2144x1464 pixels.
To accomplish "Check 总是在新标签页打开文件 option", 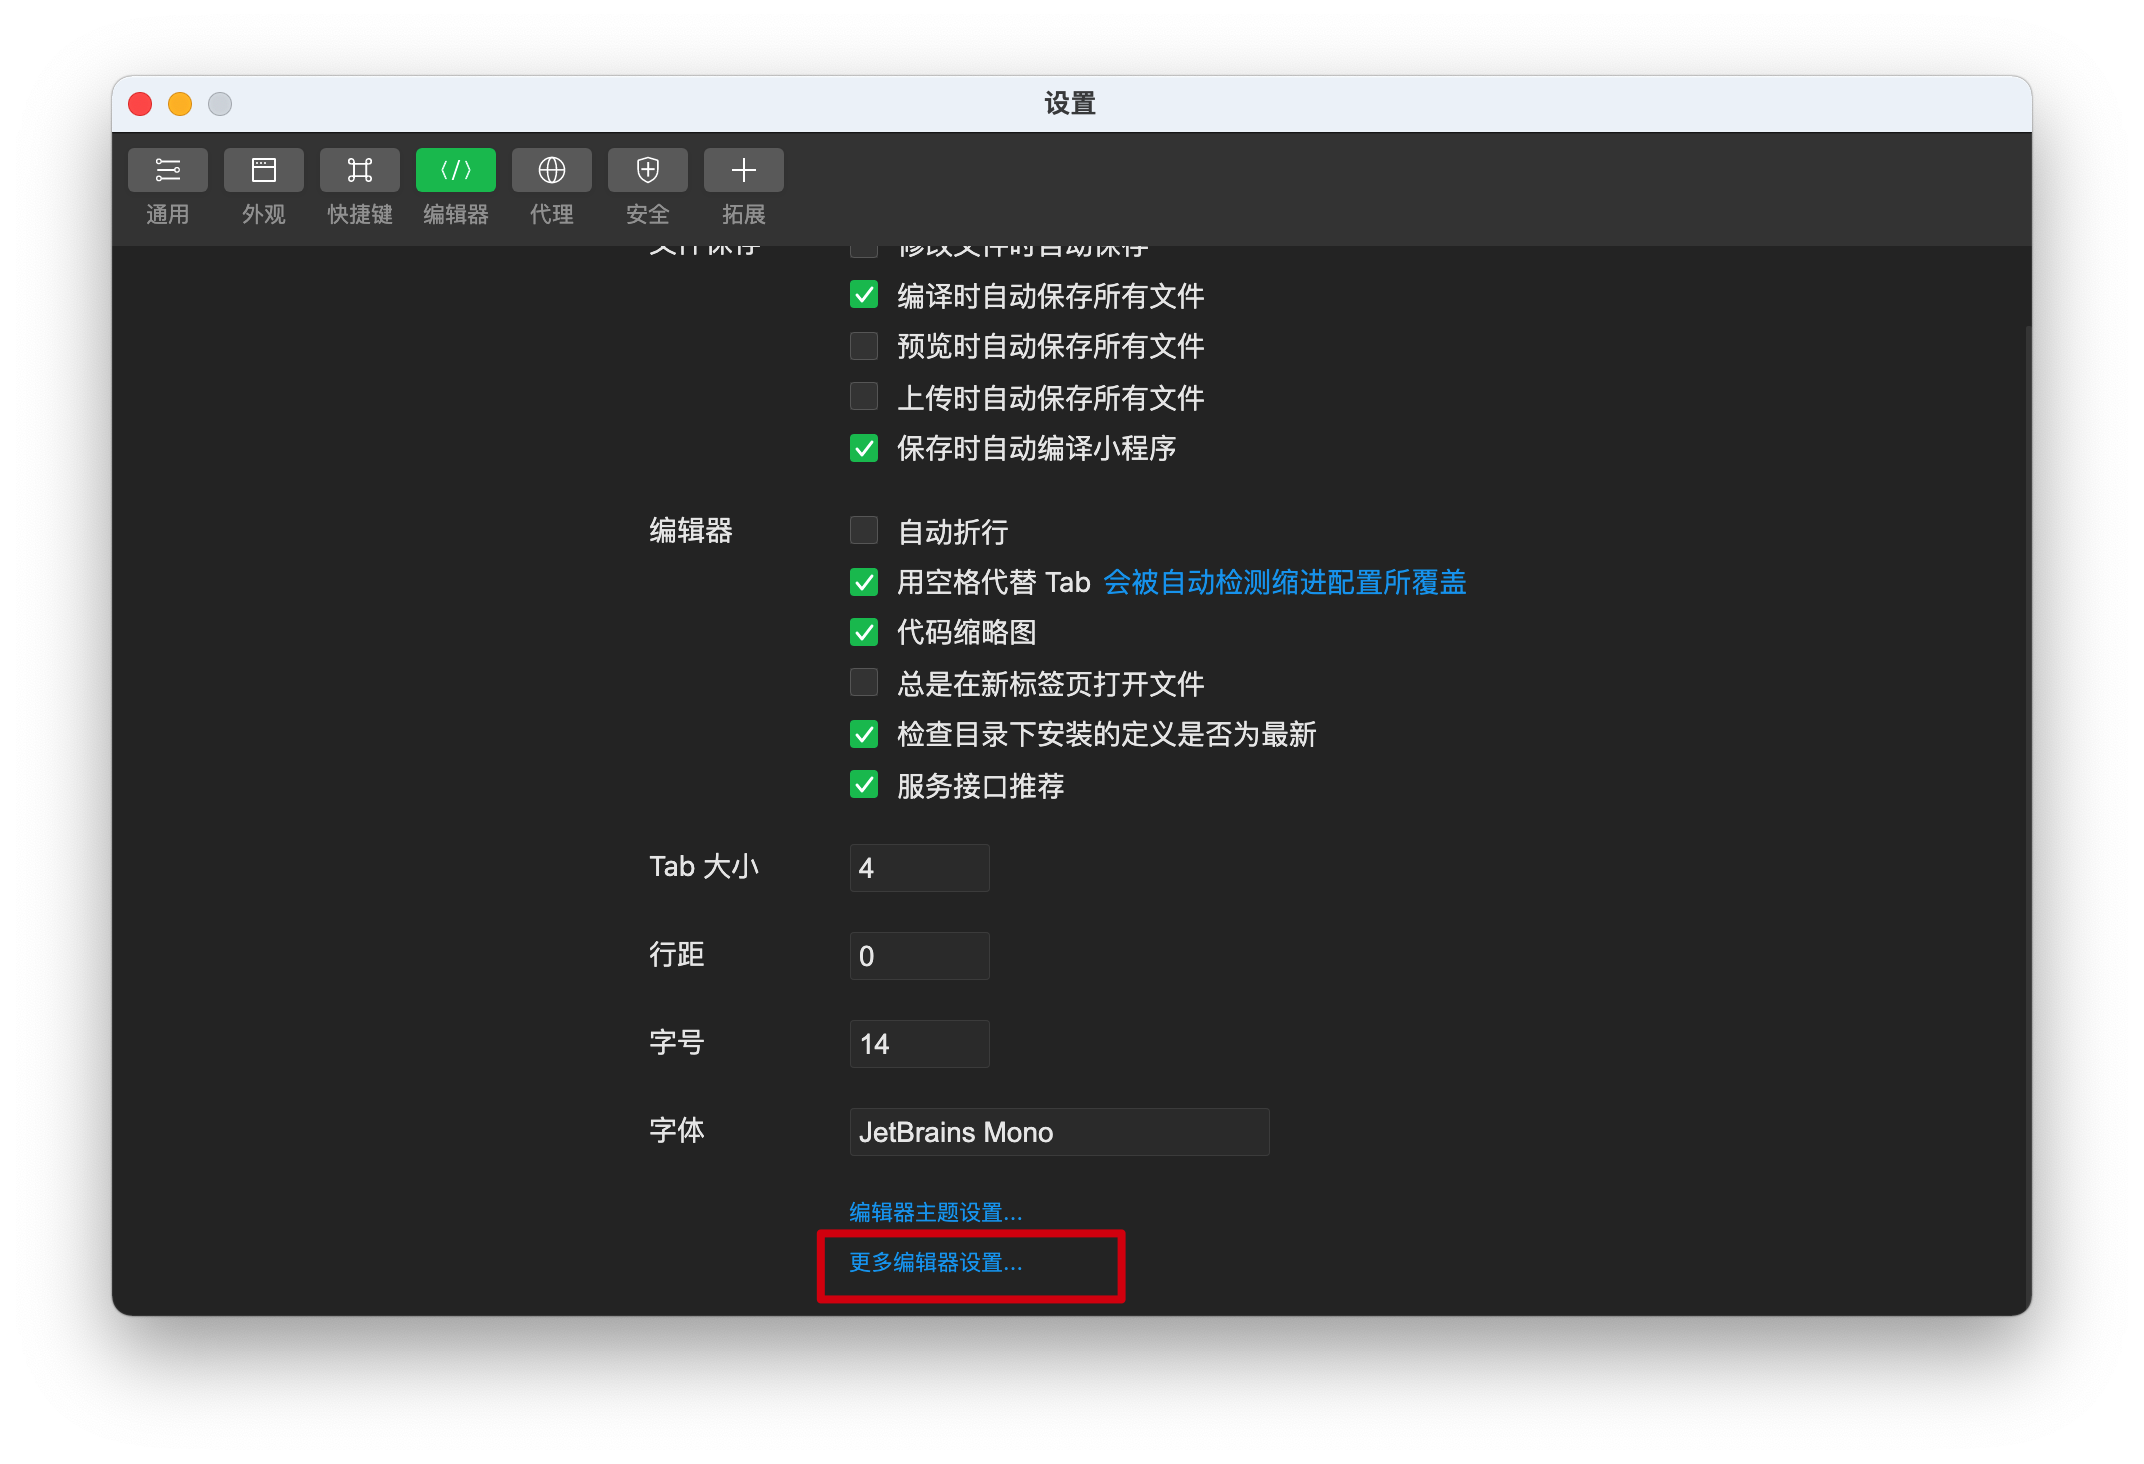I will tap(864, 683).
